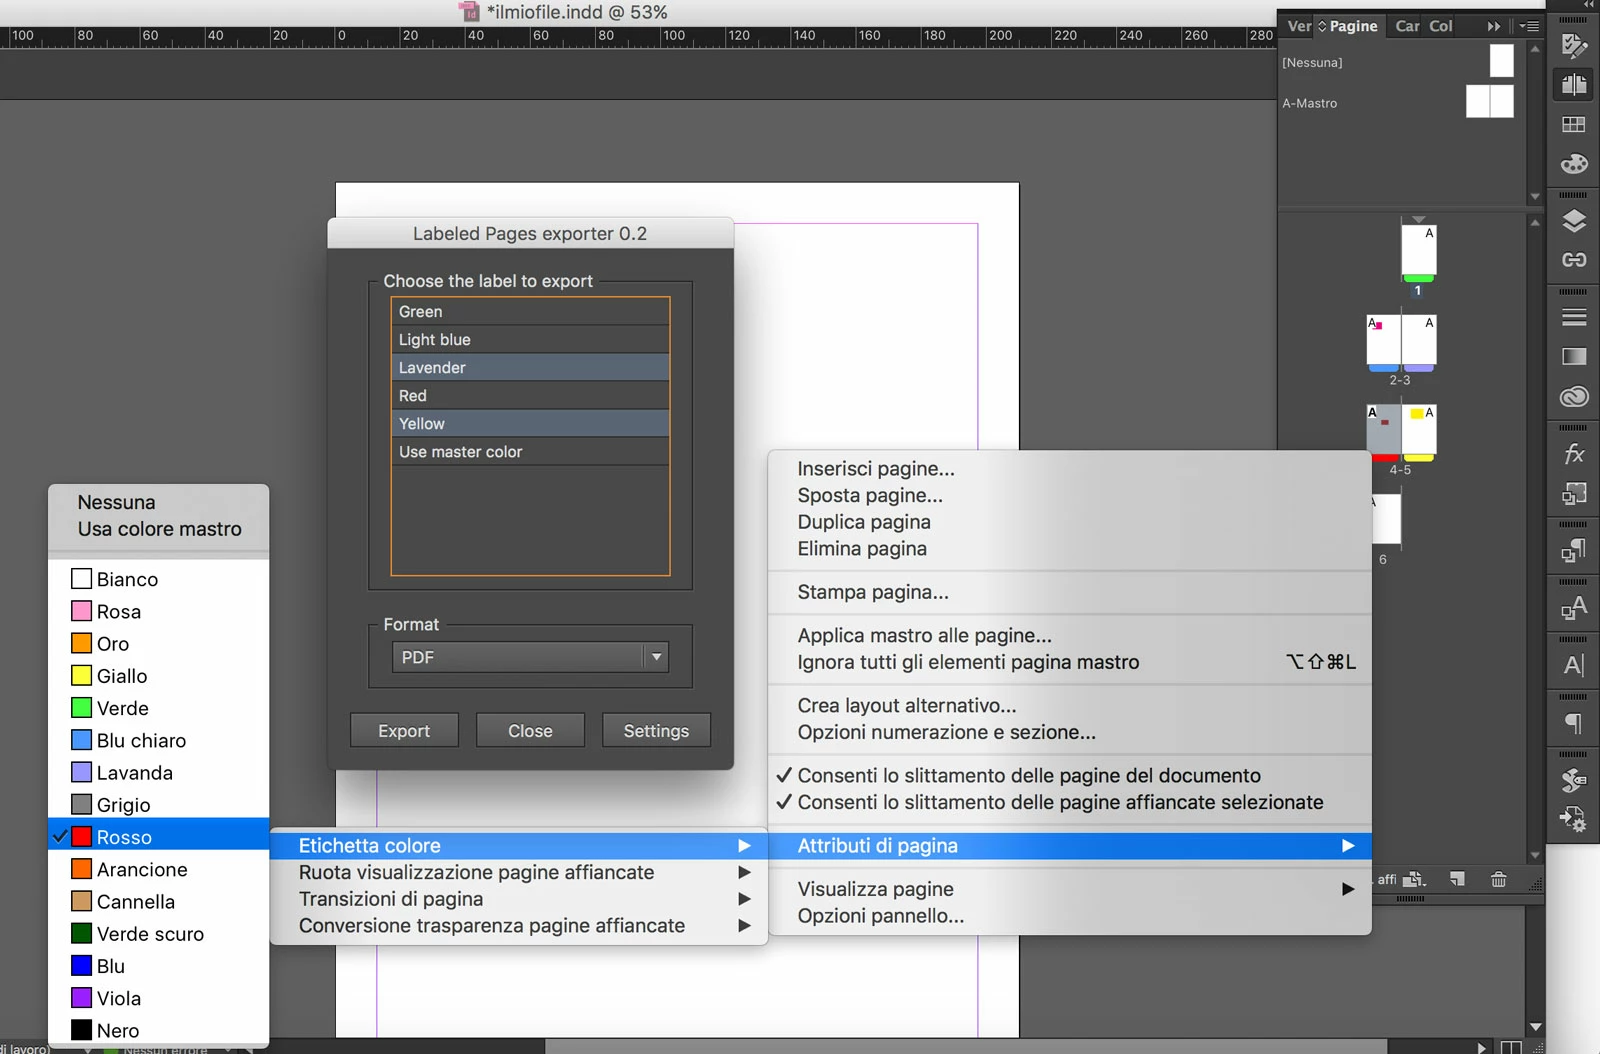This screenshot has width=1600, height=1054.
Task: Select the 2-3 spread thumbnail
Action: 1401,342
